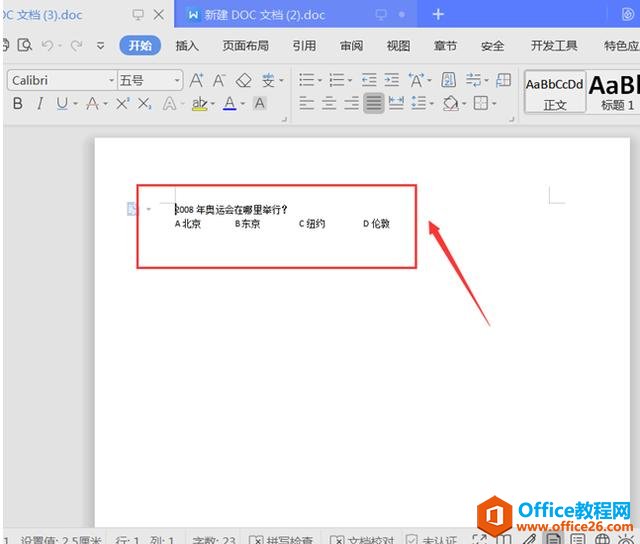The image size is (640, 544).
Task: Apply the font color
Action: tap(229, 104)
